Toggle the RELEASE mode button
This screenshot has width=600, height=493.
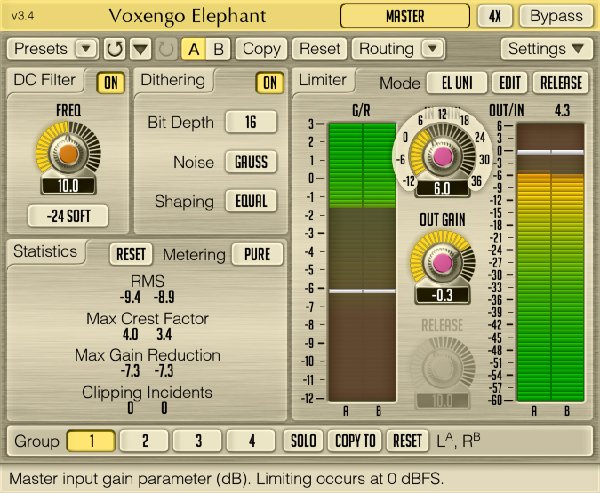[x=561, y=83]
